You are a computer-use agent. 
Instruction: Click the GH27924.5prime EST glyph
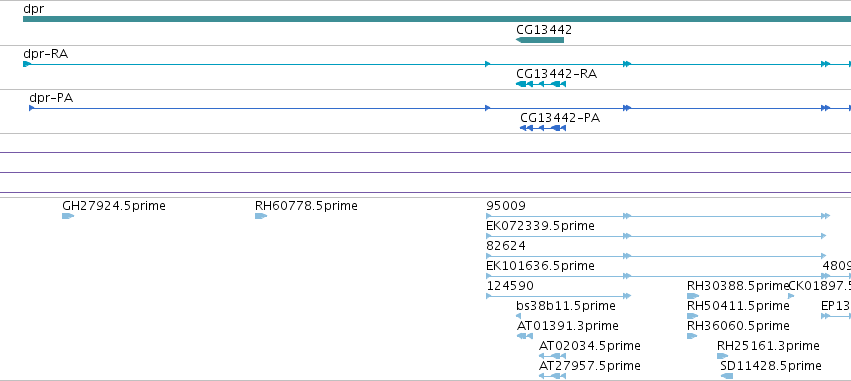[68, 216]
